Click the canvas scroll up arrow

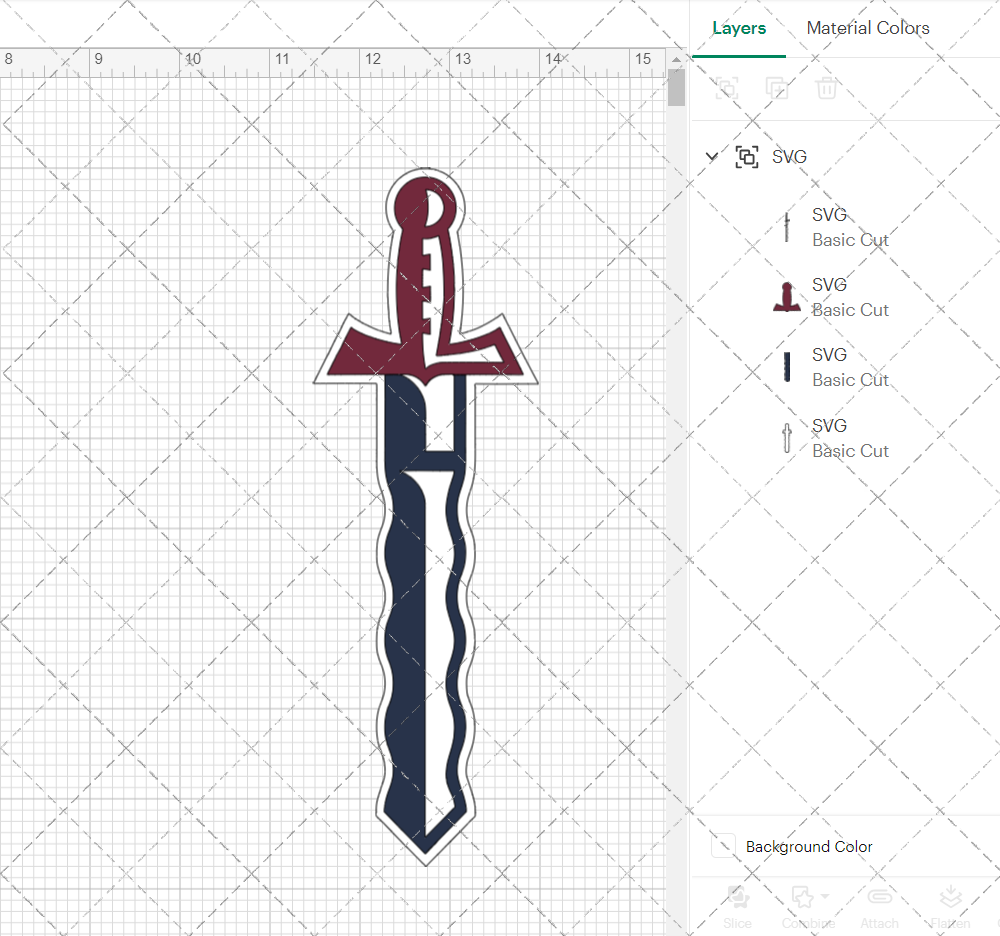676,59
